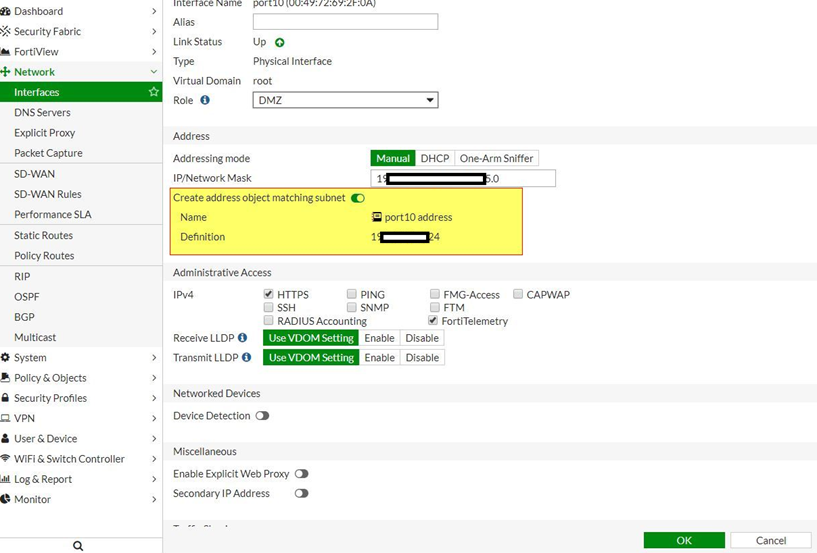Open the Role dropdown showing DMZ
Screen dimensions: 817x553
[x=345, y=100]
